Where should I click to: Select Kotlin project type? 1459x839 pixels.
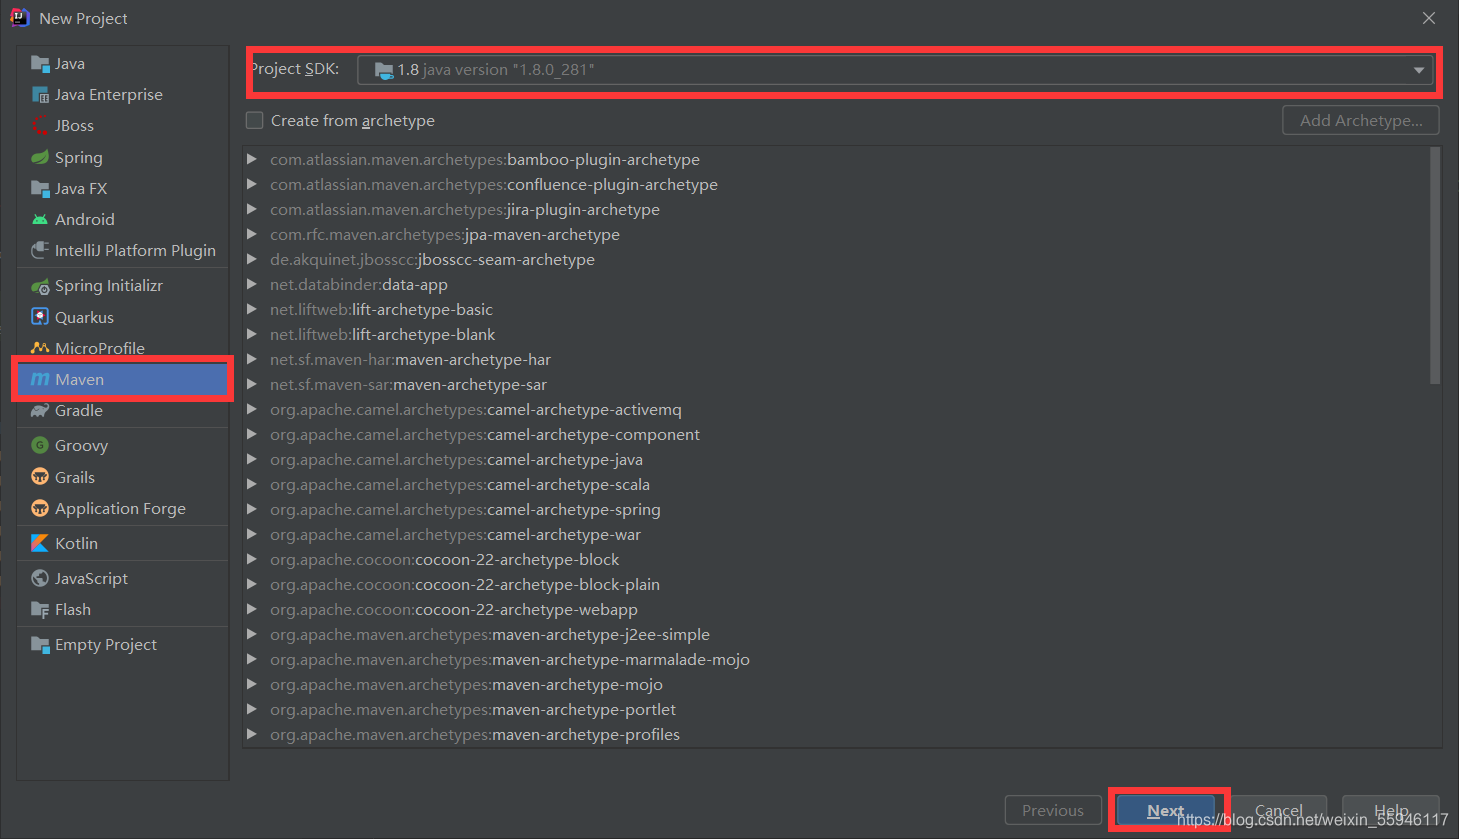(122, 543)
